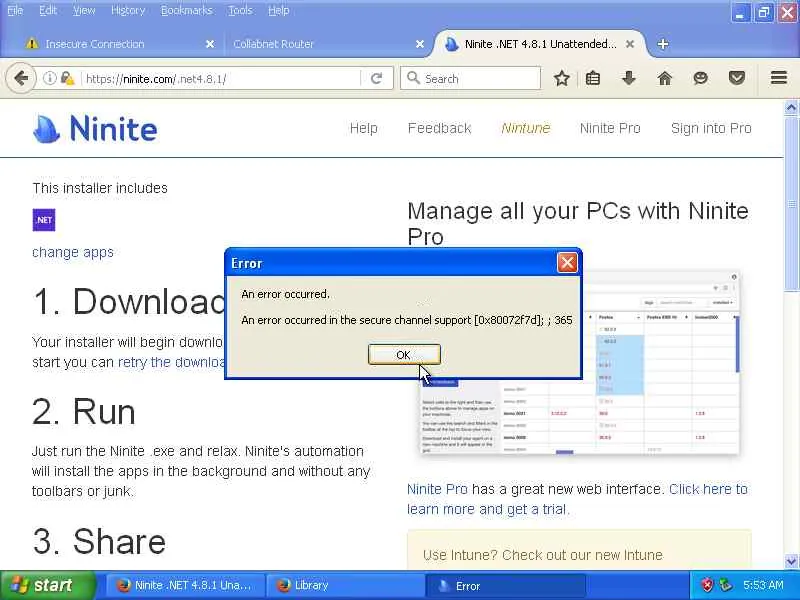Click OK in the Error dialog

pyautogui.click(x=404, y=355)
